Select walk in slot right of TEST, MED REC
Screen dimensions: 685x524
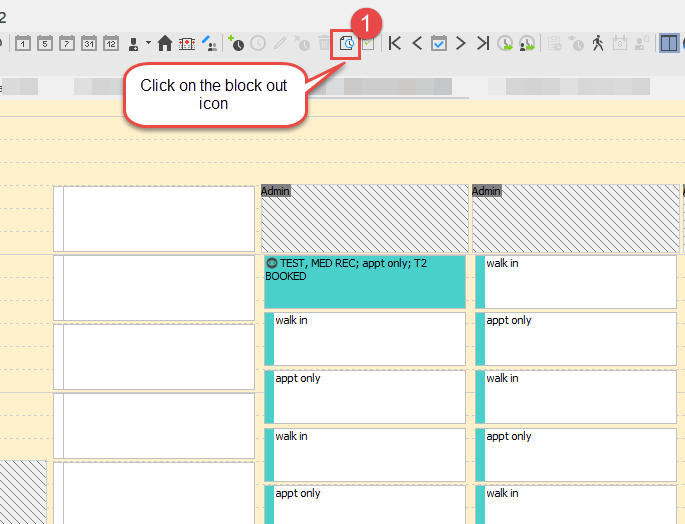point(576,282)
